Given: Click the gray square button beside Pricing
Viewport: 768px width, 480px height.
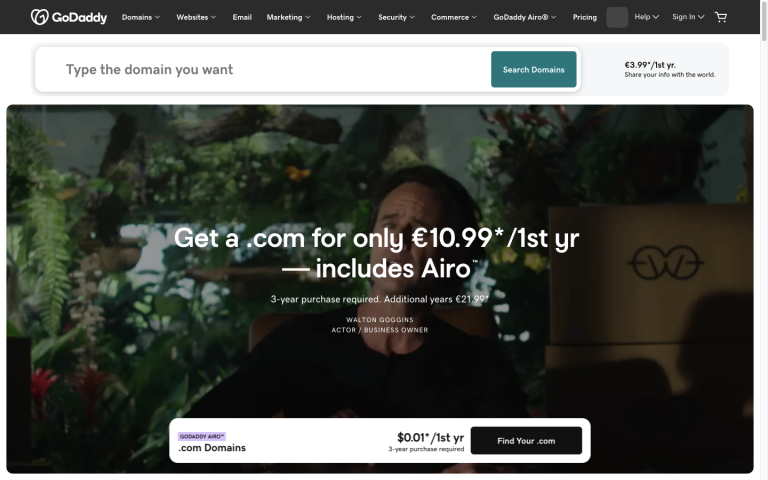Looking at the screenshot, I should [x=617, y=17].
